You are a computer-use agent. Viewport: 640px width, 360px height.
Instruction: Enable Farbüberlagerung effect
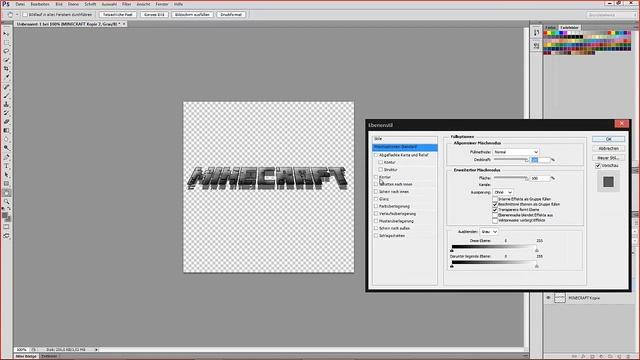tap(376, 206)
